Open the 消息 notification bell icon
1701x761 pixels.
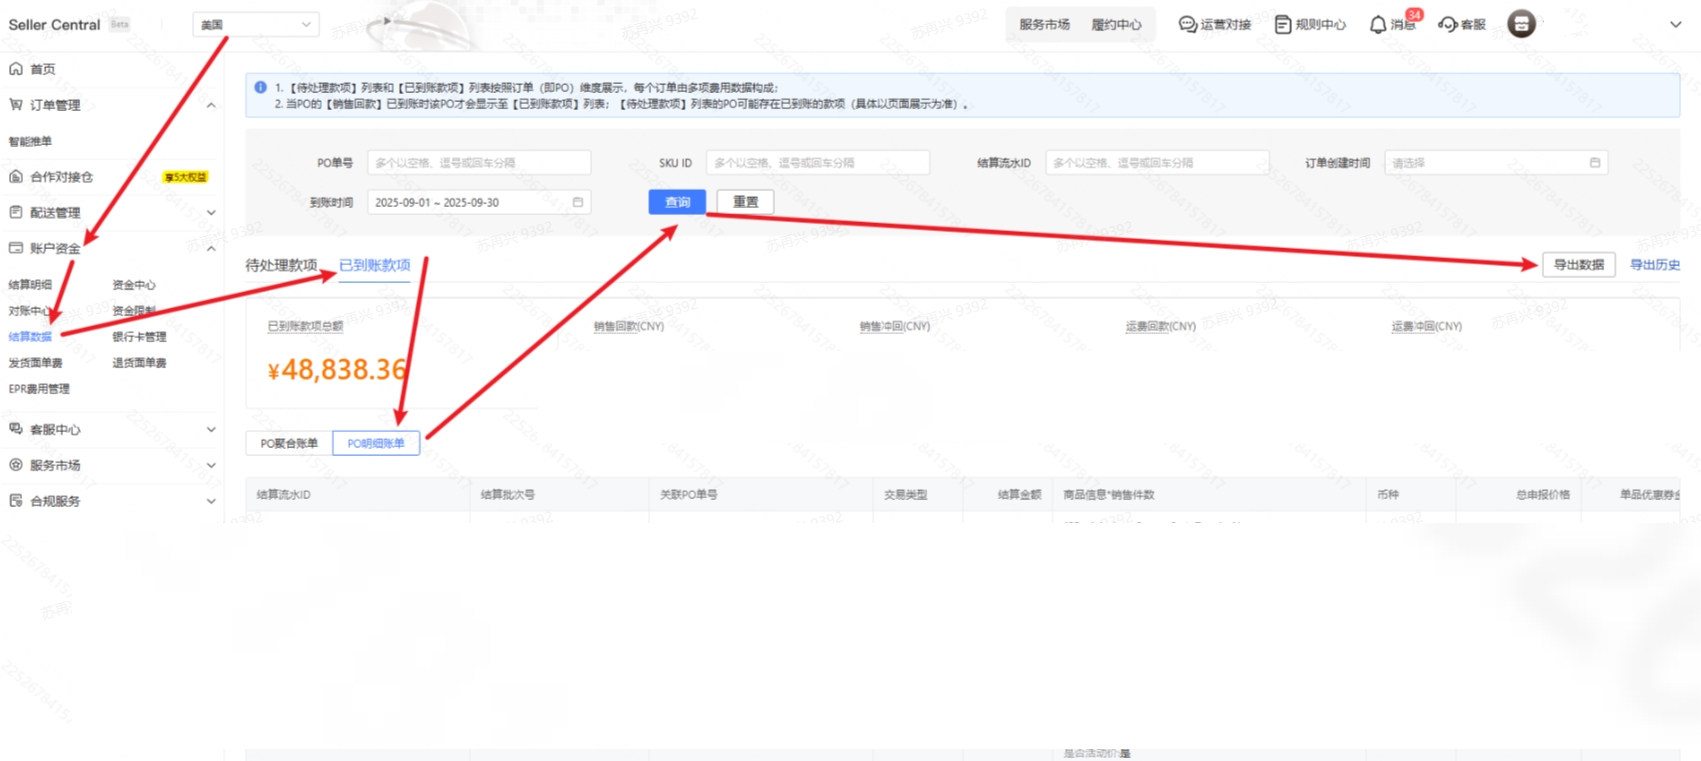[1378, 25]
